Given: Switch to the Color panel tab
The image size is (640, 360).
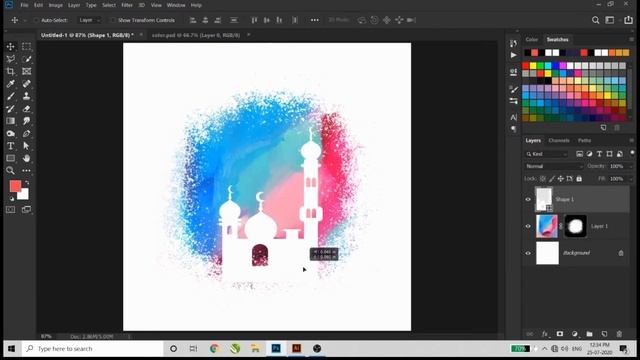Looking at the screenshot, I should point(532,40).
